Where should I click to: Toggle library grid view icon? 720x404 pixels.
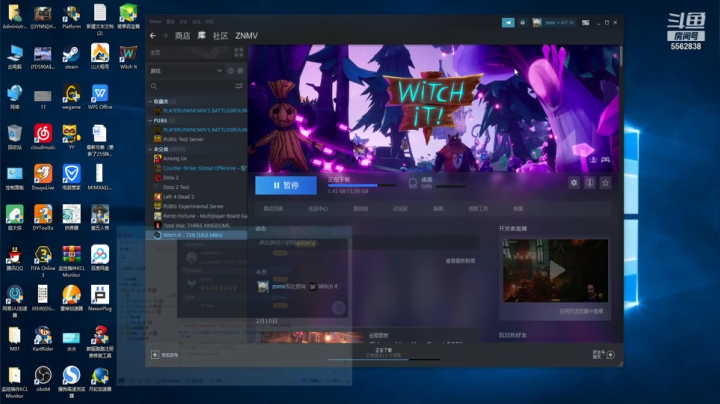point(239,52)
